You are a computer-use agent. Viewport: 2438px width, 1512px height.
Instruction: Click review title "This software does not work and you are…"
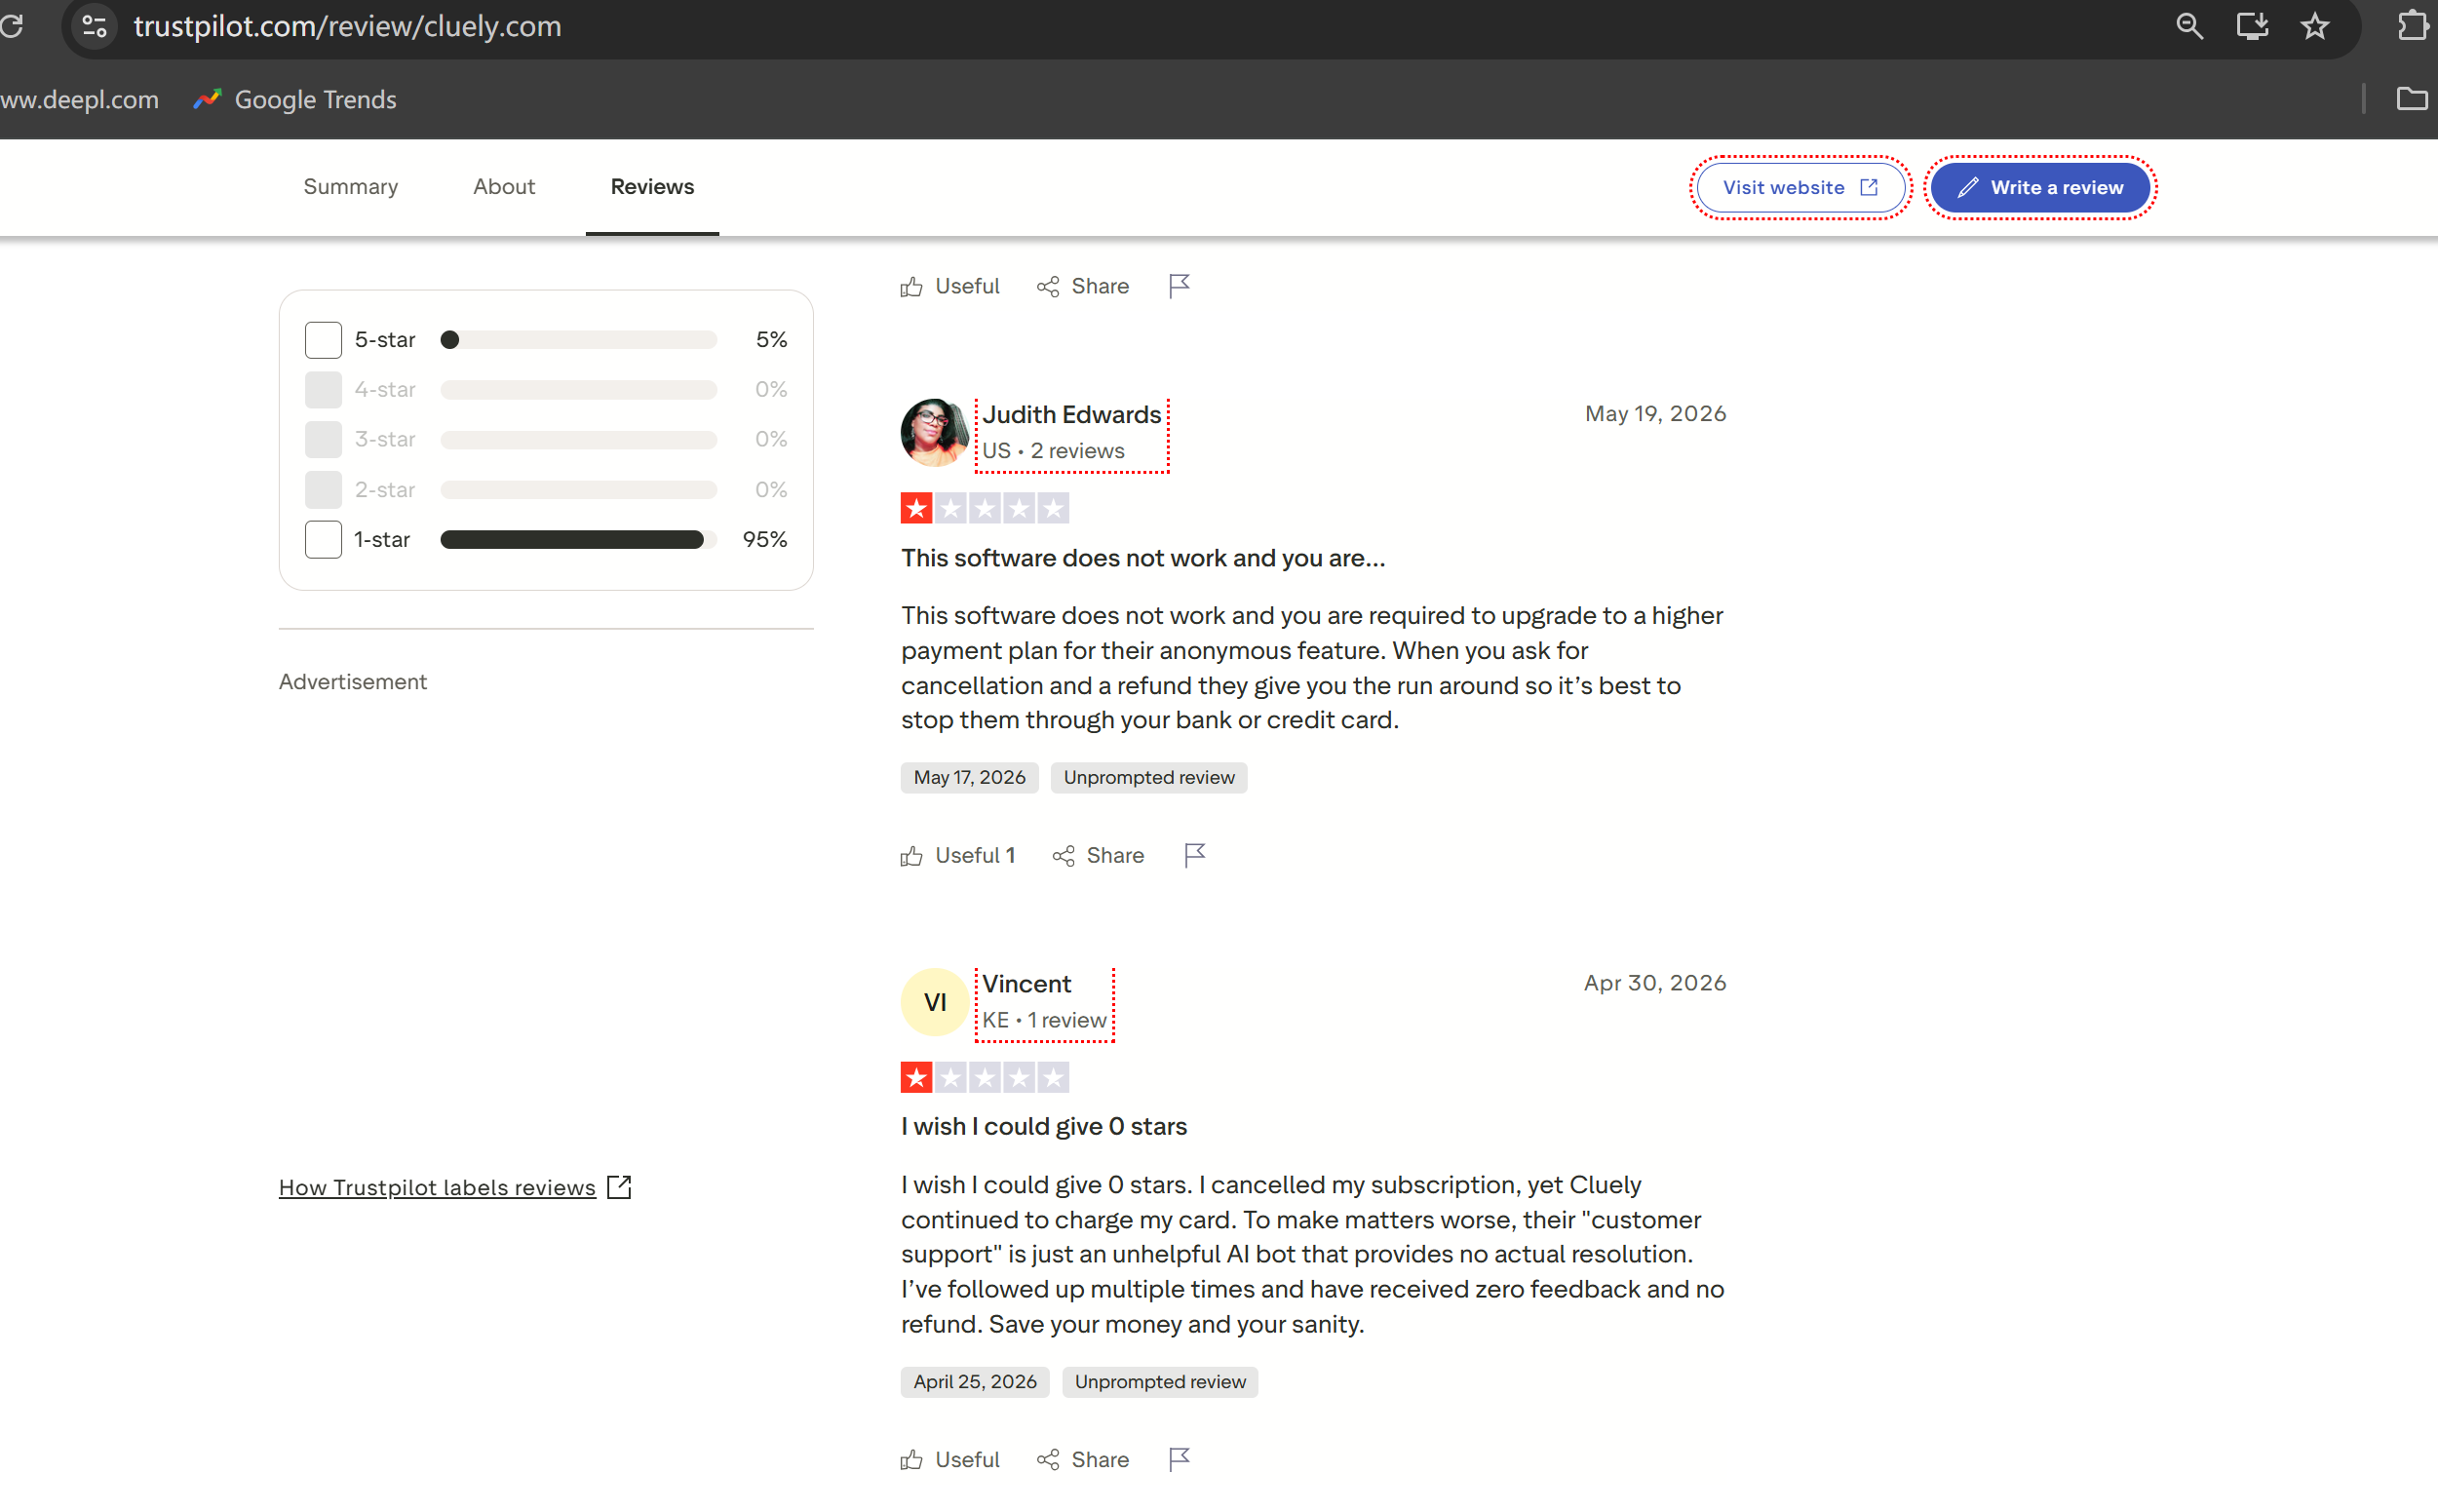pos(1143,558)
